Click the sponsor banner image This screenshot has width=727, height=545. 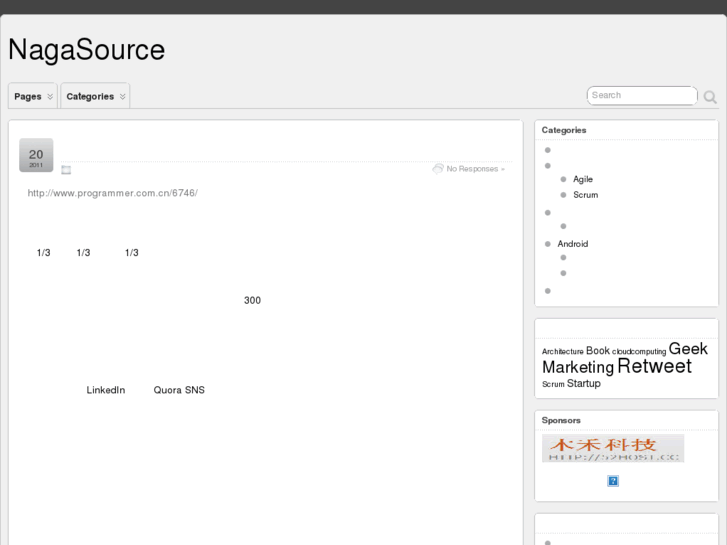coord(613,448)
